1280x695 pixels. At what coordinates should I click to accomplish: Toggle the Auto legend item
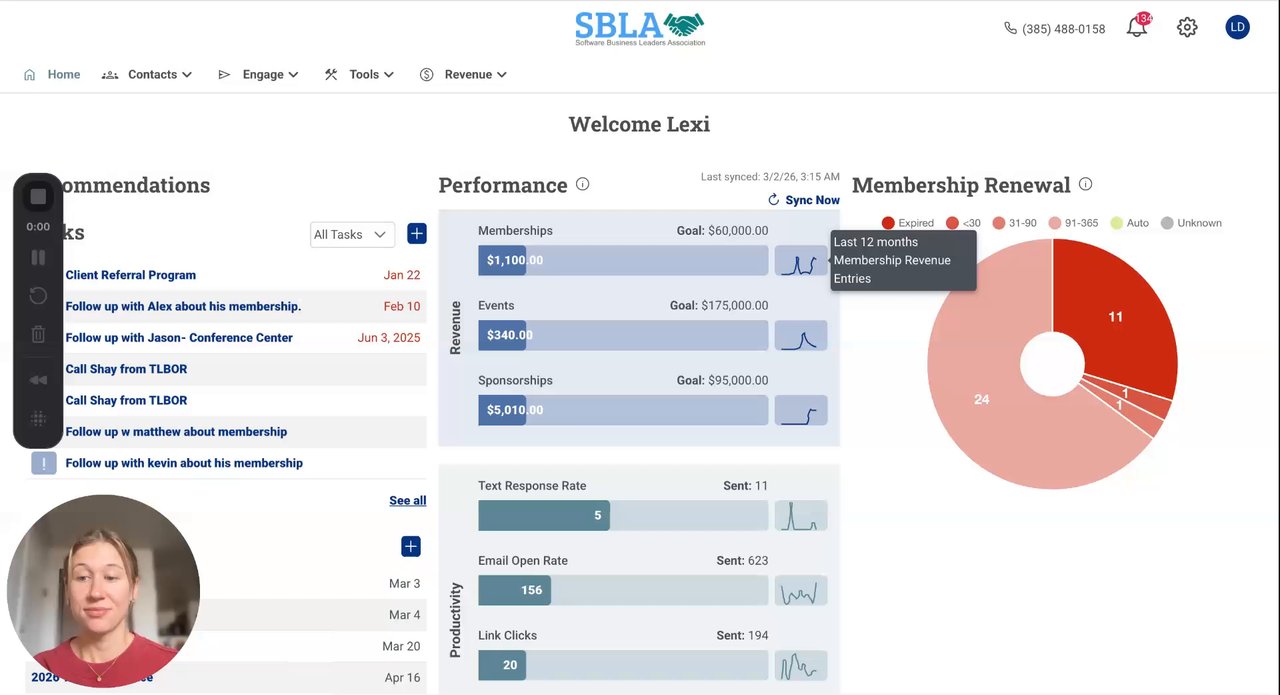(1130, 223)
